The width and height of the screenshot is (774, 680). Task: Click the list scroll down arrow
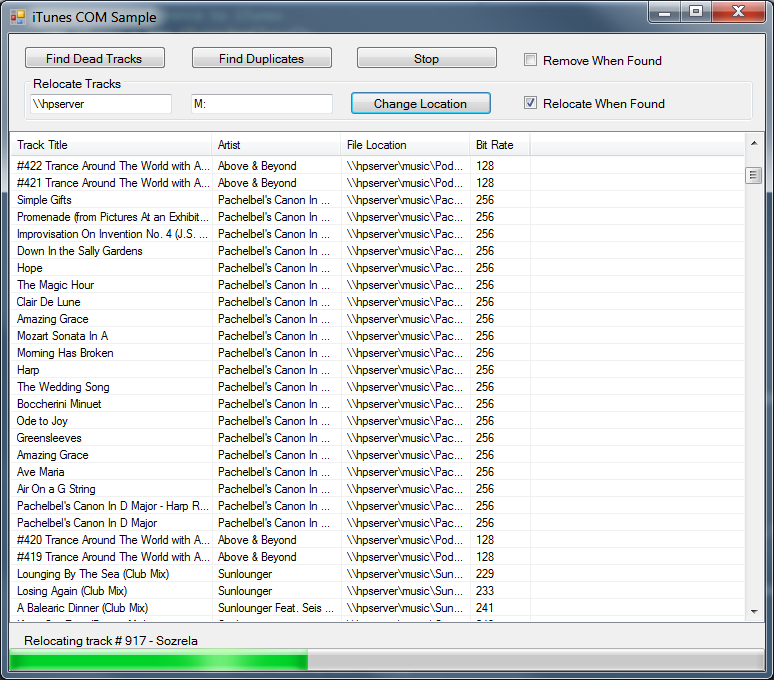coord(754,612)
